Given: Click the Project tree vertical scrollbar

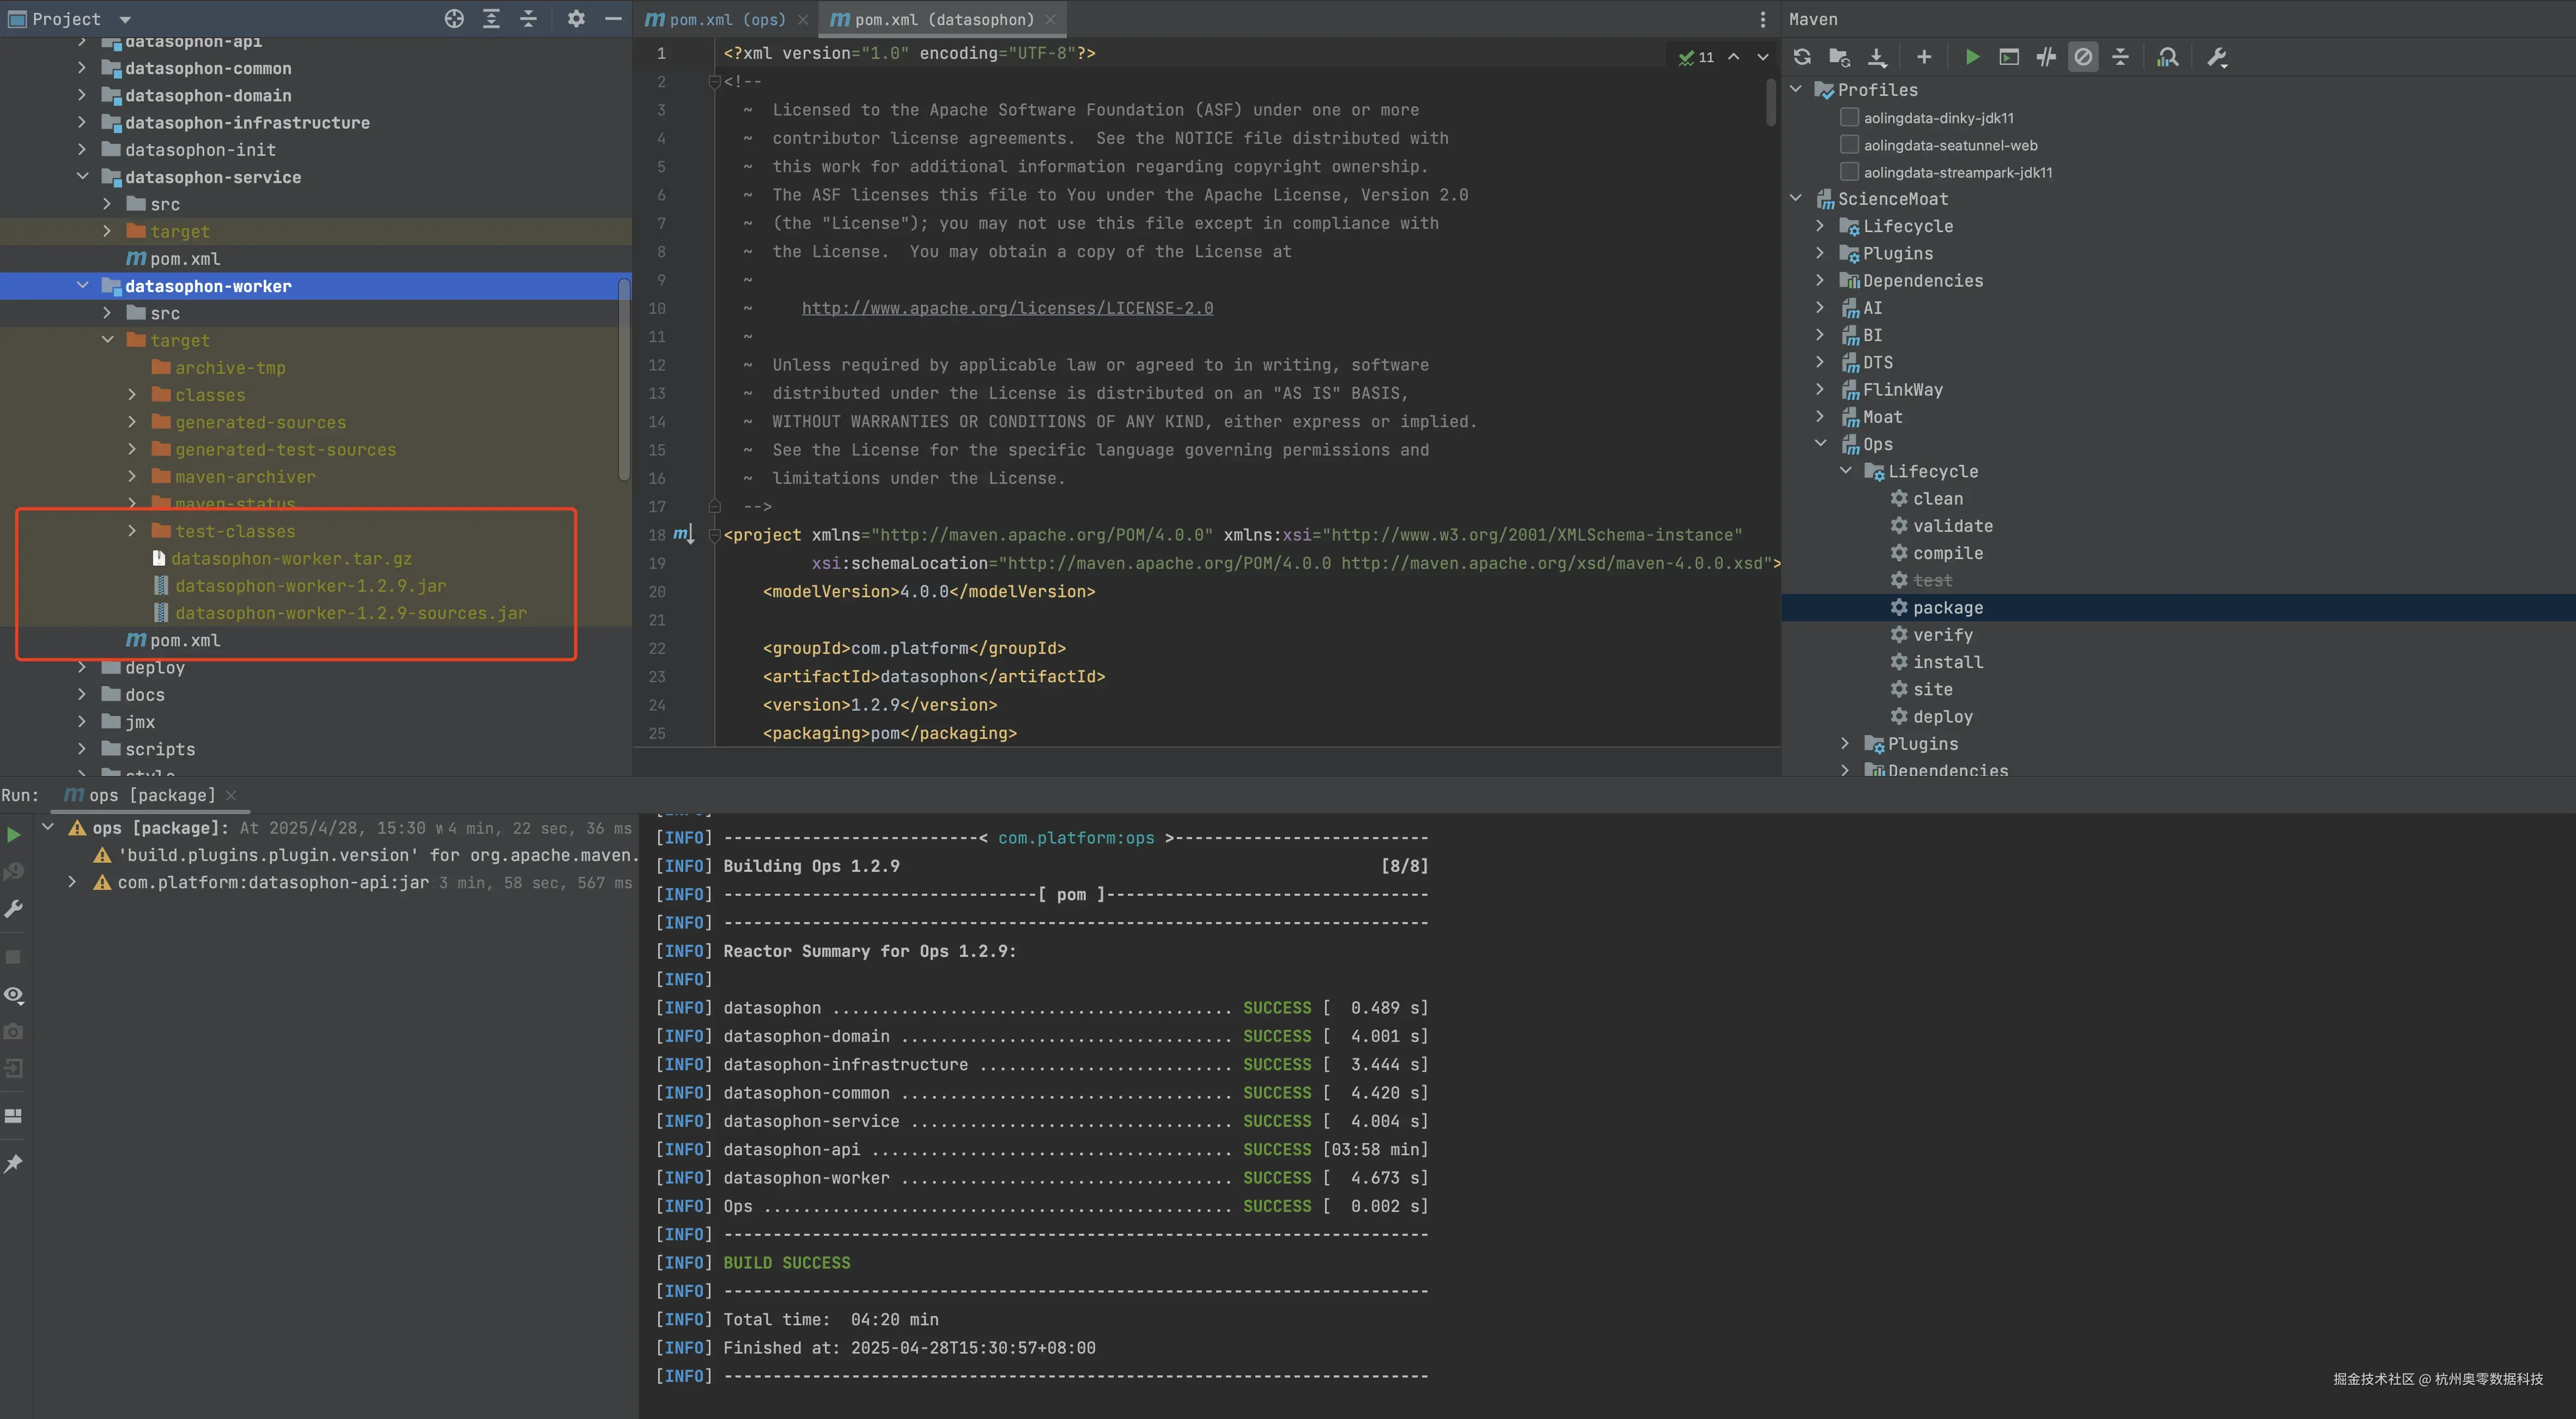Looking at the screenshot, I should pos(625,380).
